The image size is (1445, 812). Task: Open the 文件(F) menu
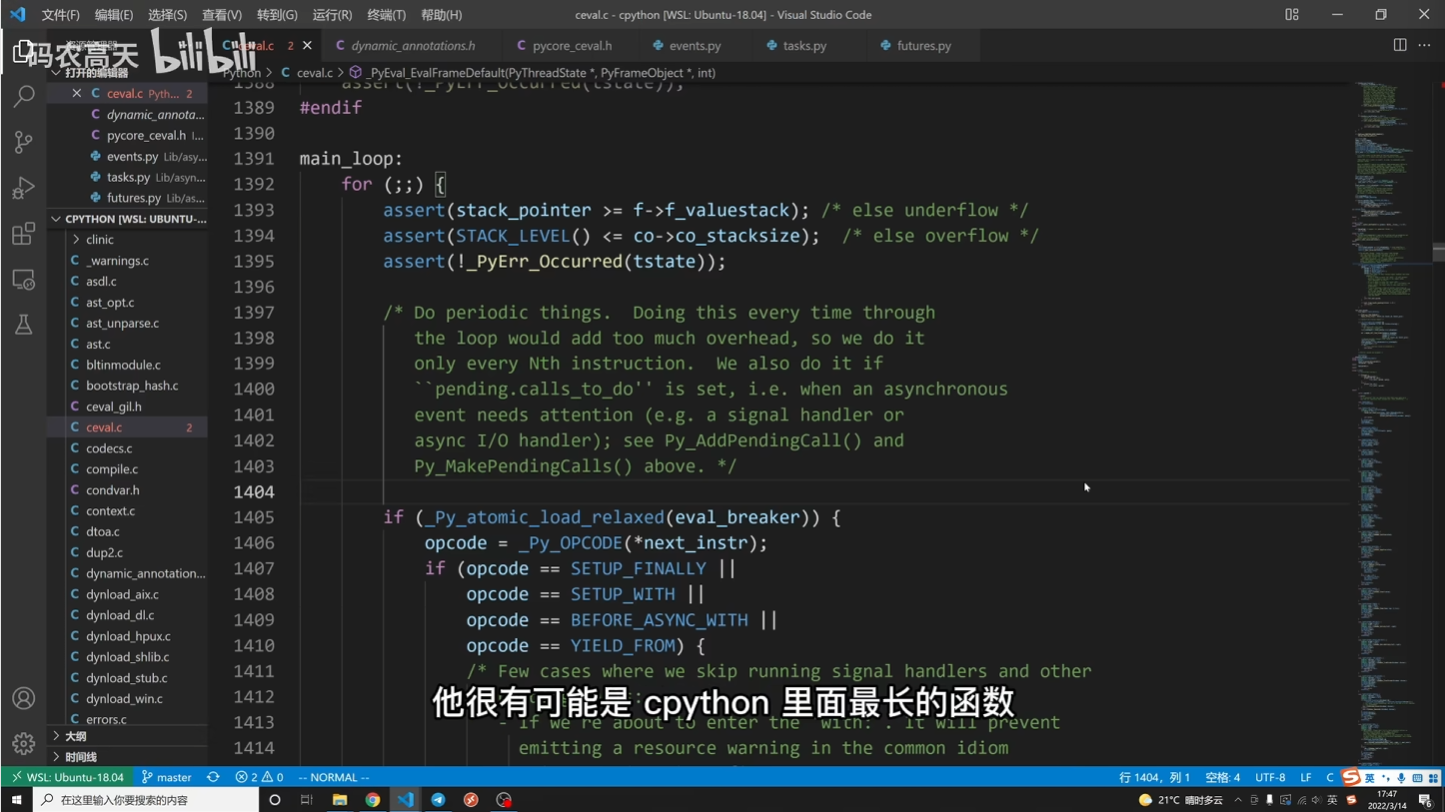pyautogui.click(x=60, y=15)
